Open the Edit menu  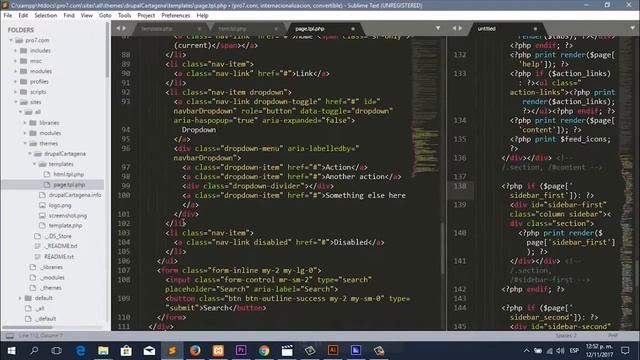(23, 16)
